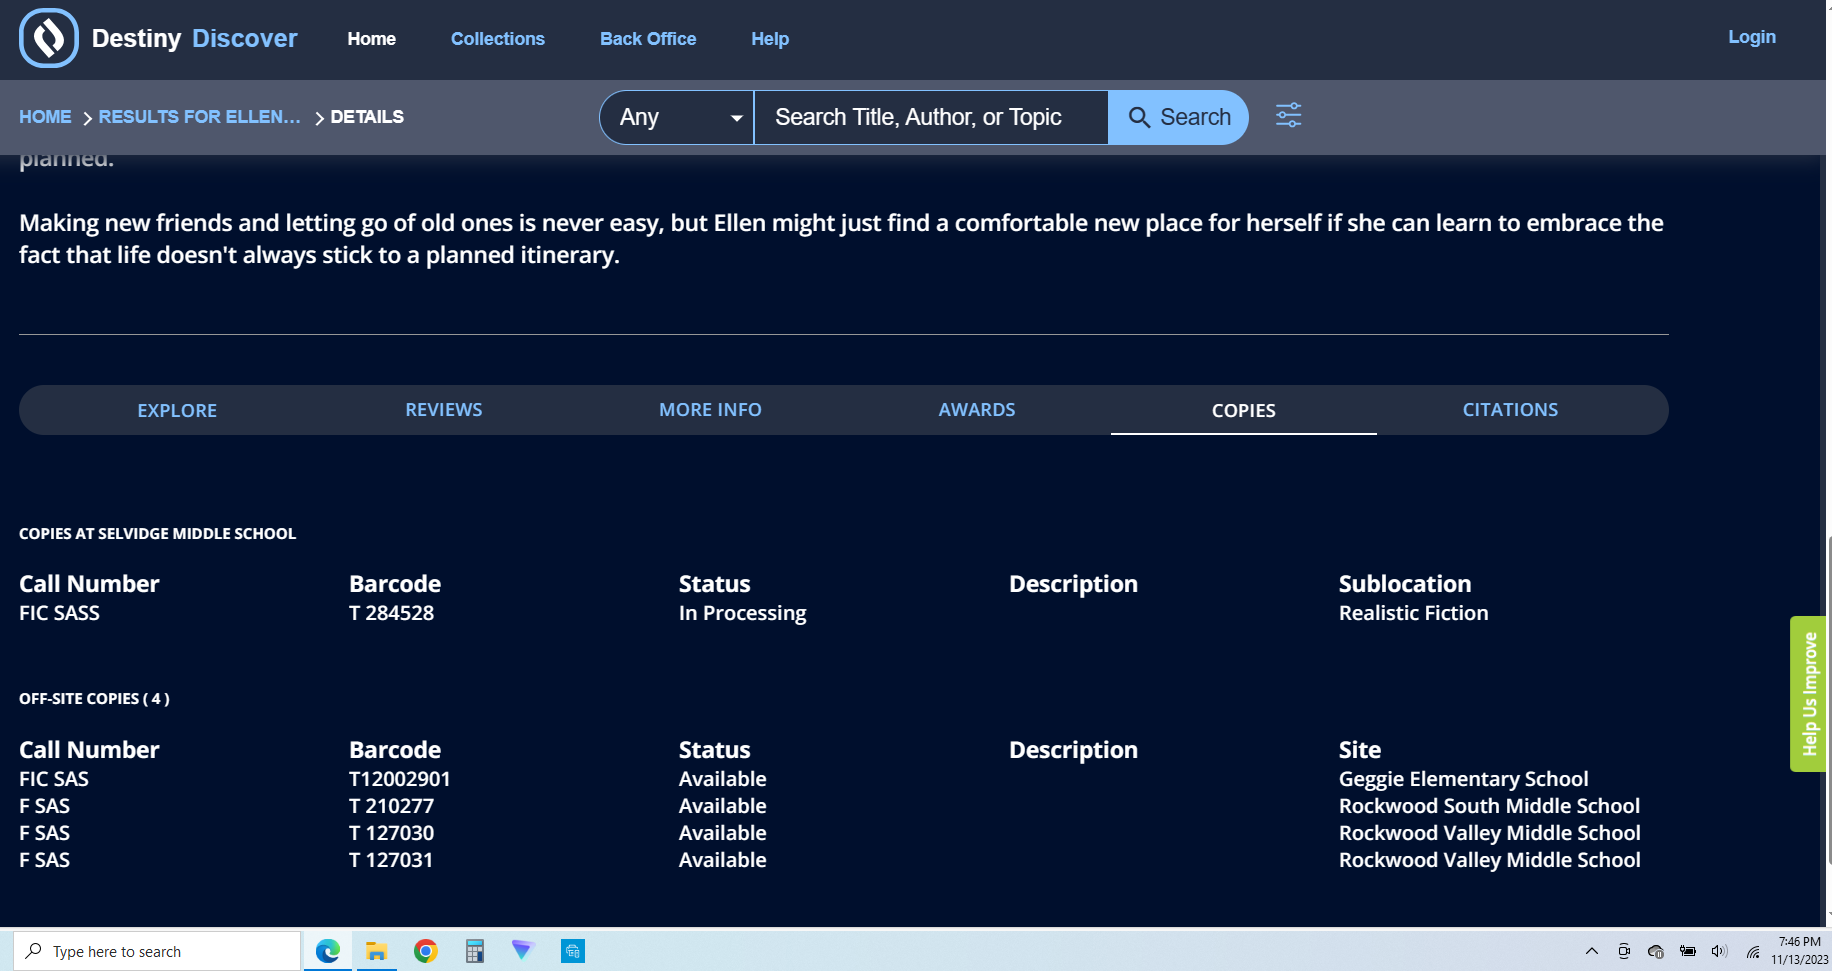The image size is (1832, 971).
Task: Click the Search Title, Author, or Topic field
Action: coord(931,117)
